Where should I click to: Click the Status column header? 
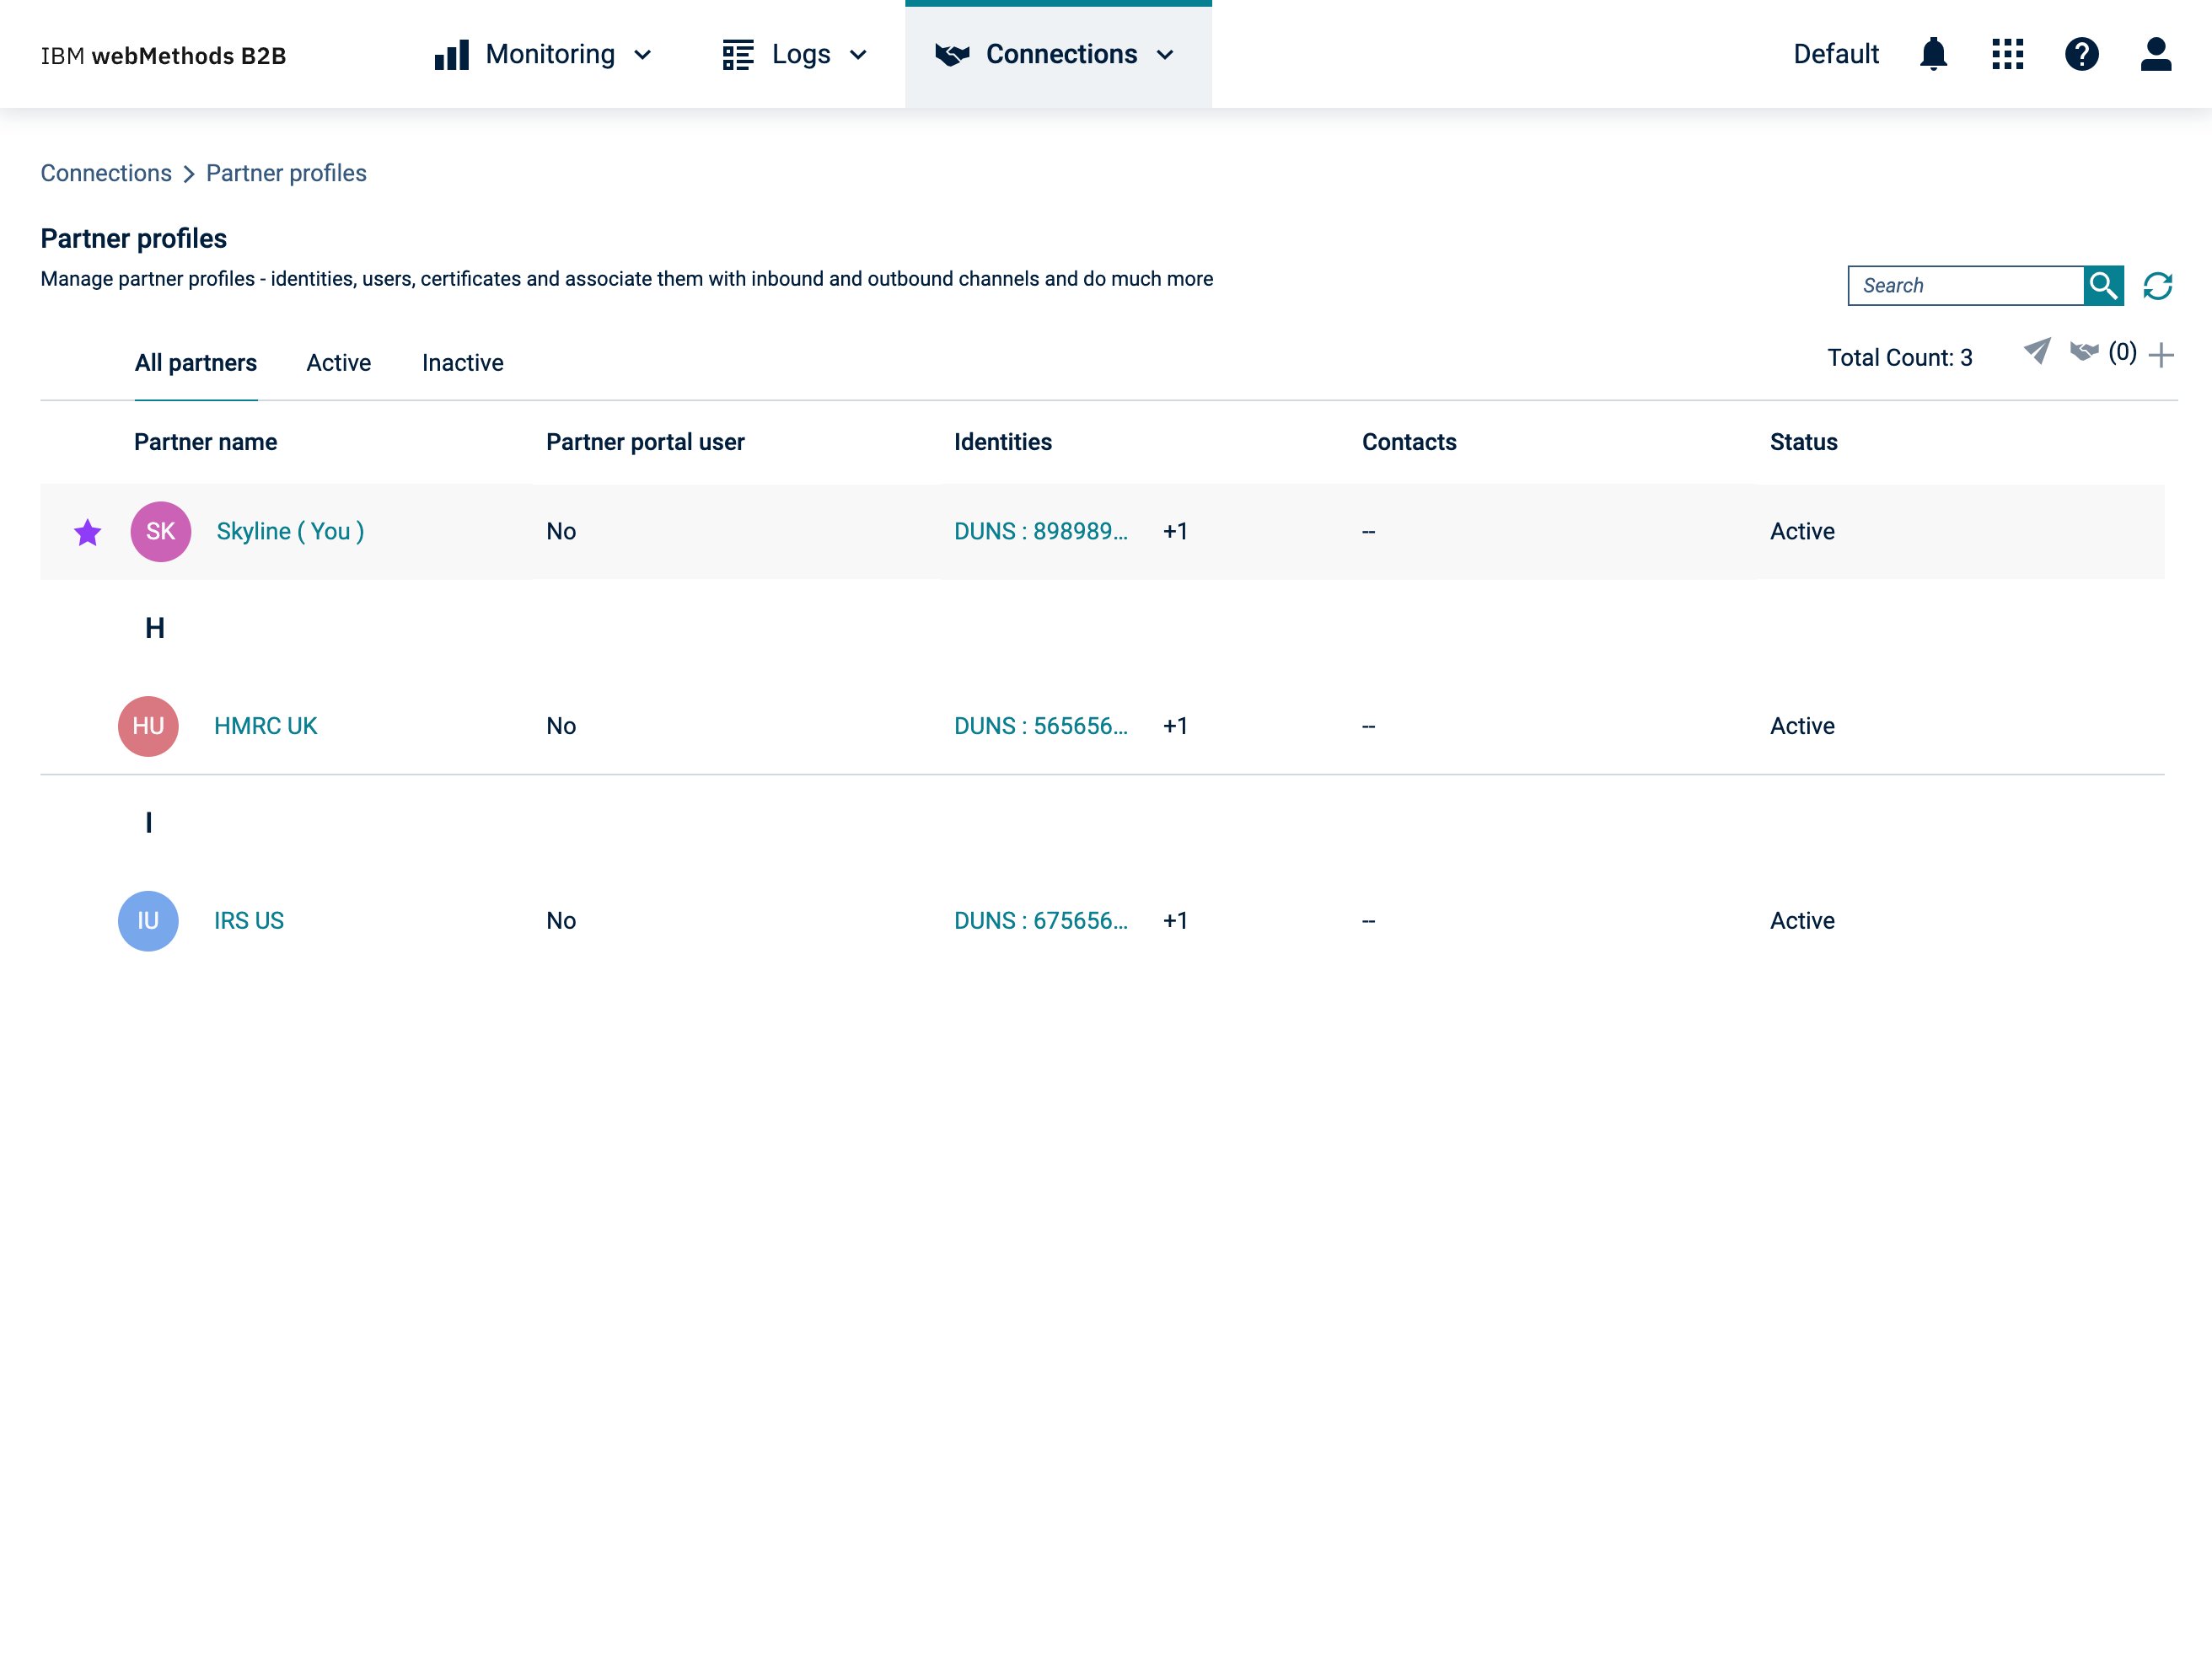[x=1803, y=443]
